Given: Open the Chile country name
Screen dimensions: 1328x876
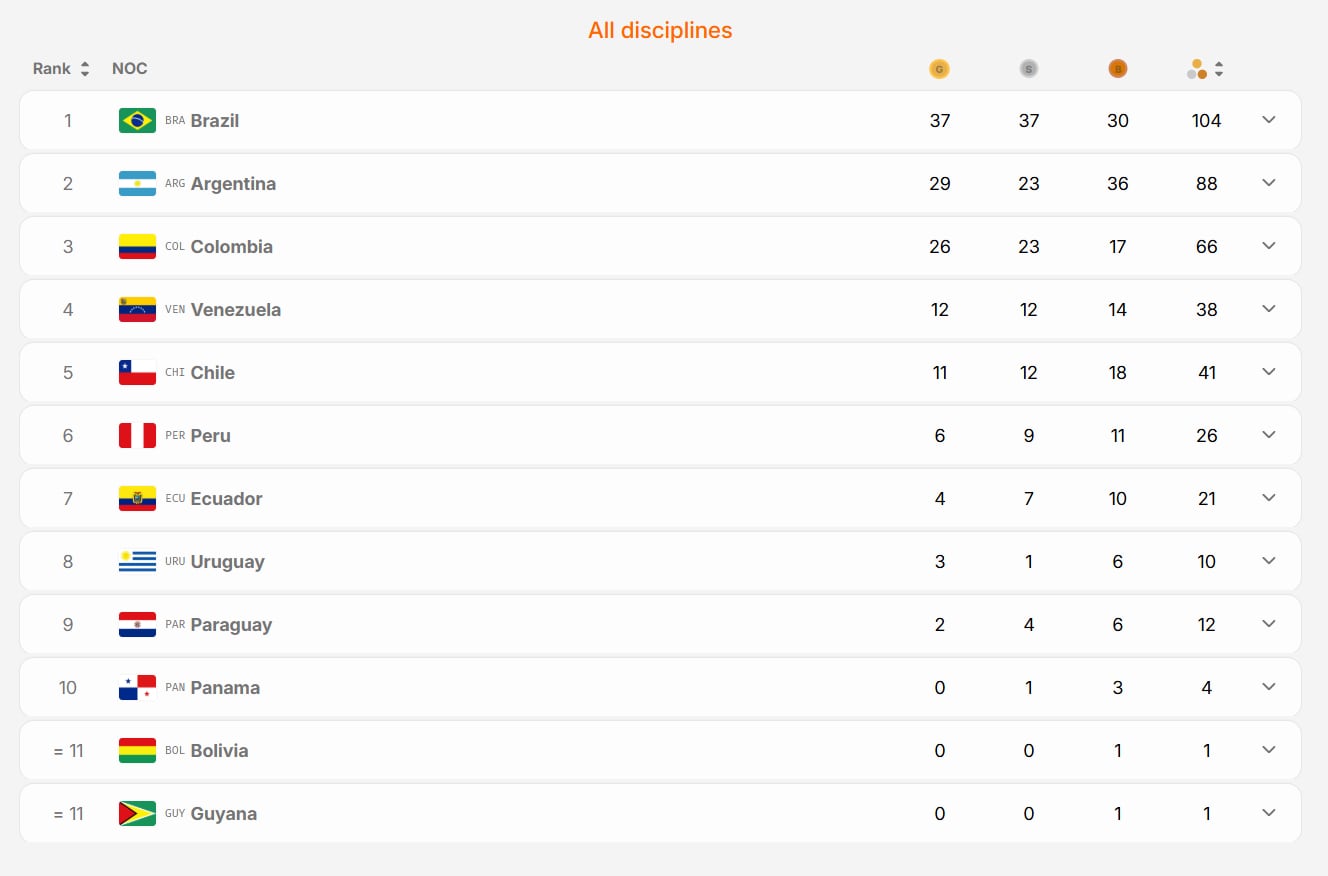Looking at the screenshot, I should [213, 373].
